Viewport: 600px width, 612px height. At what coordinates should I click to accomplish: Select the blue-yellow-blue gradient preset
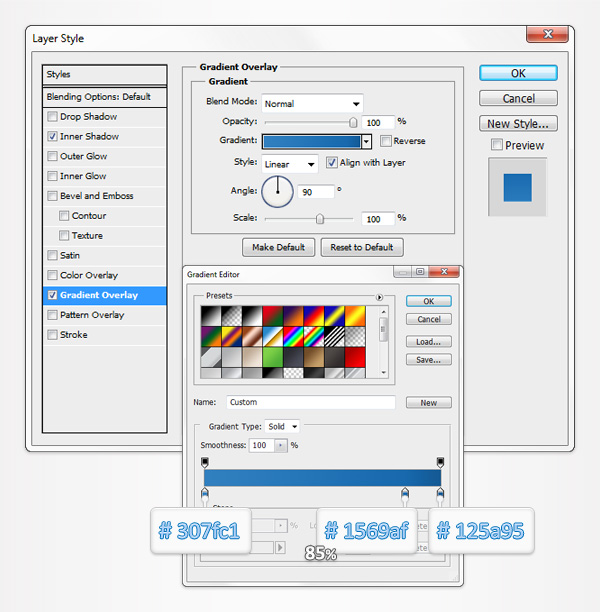[x=335, y=316]
